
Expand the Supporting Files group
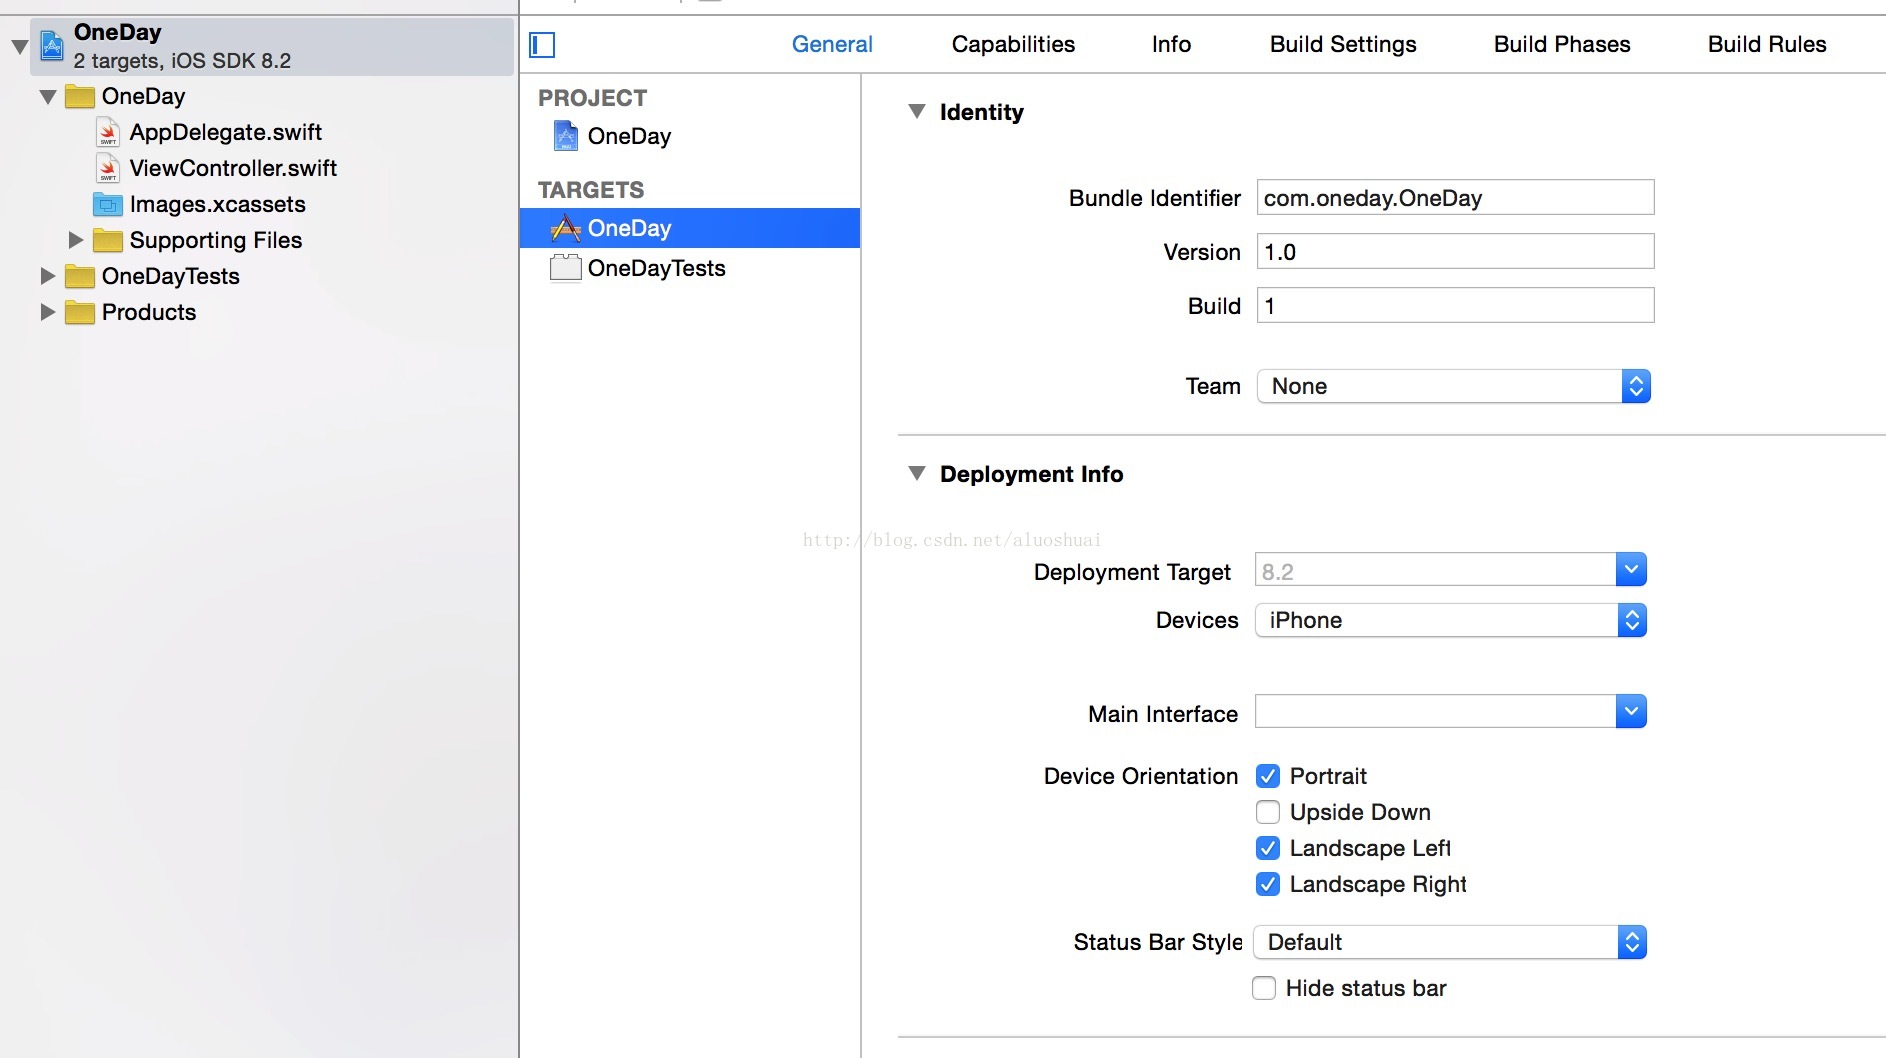click(x=76, y=240)
